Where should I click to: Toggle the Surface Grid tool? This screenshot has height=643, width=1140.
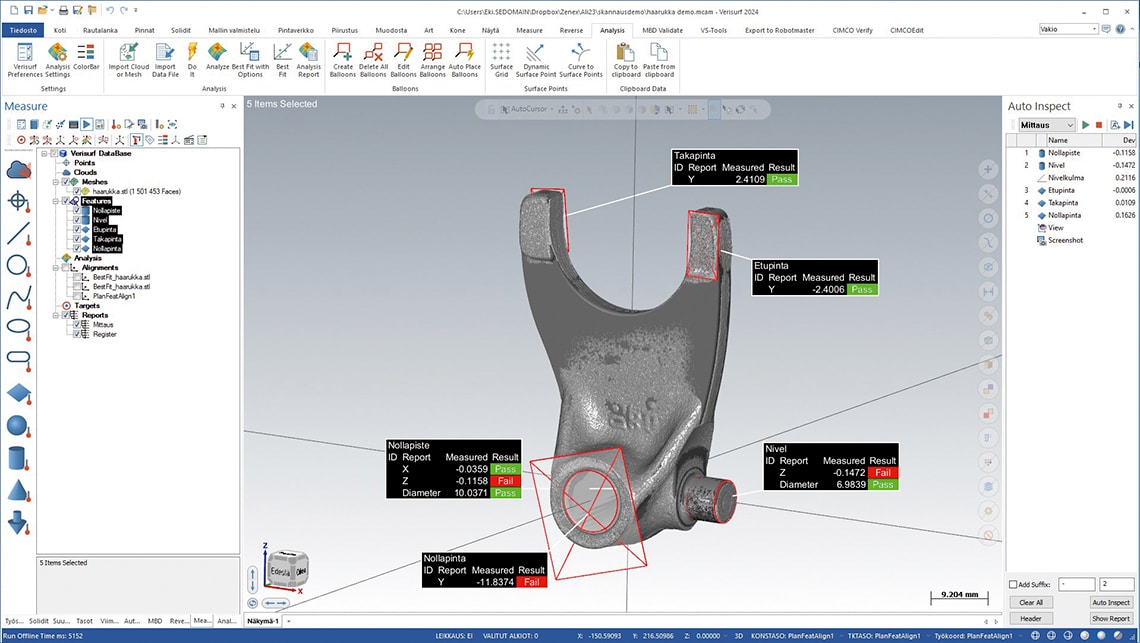pos(502,60)
